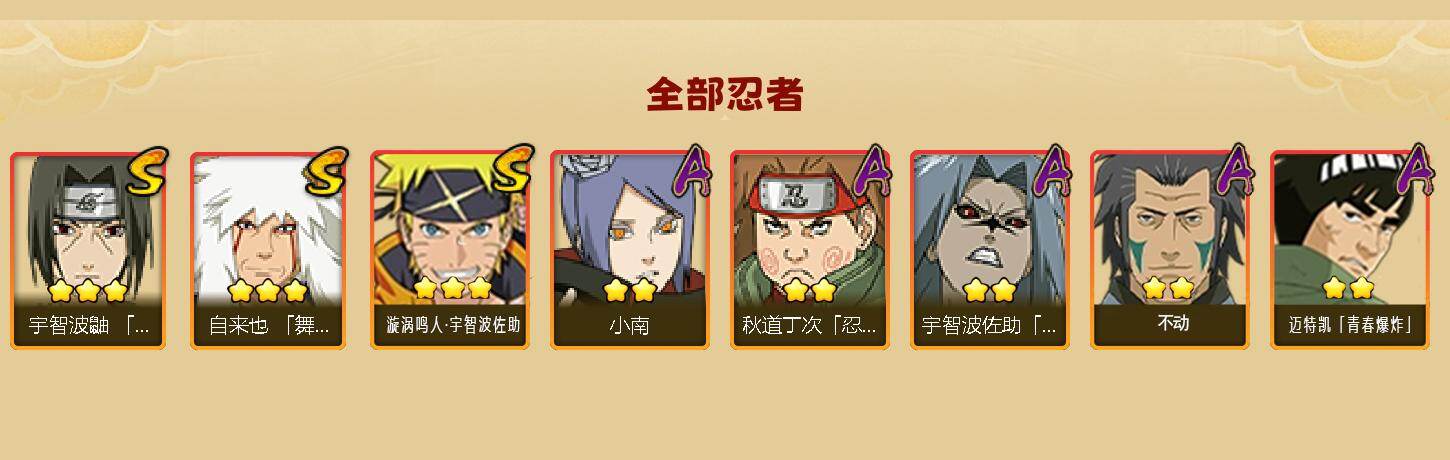Click the A rank badge on 秋道丁次
The width and height of the screenshot is (1450, 460).
tap(871, 169)
